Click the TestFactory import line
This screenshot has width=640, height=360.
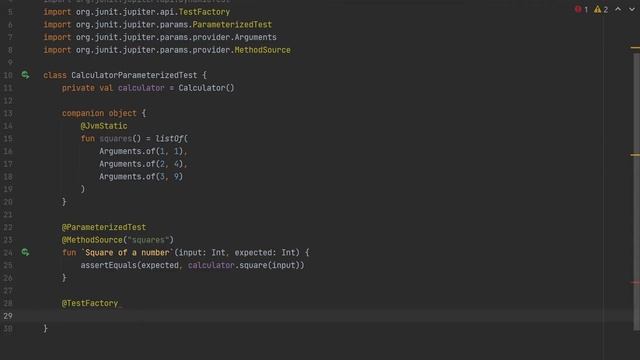tap(137, 12)
